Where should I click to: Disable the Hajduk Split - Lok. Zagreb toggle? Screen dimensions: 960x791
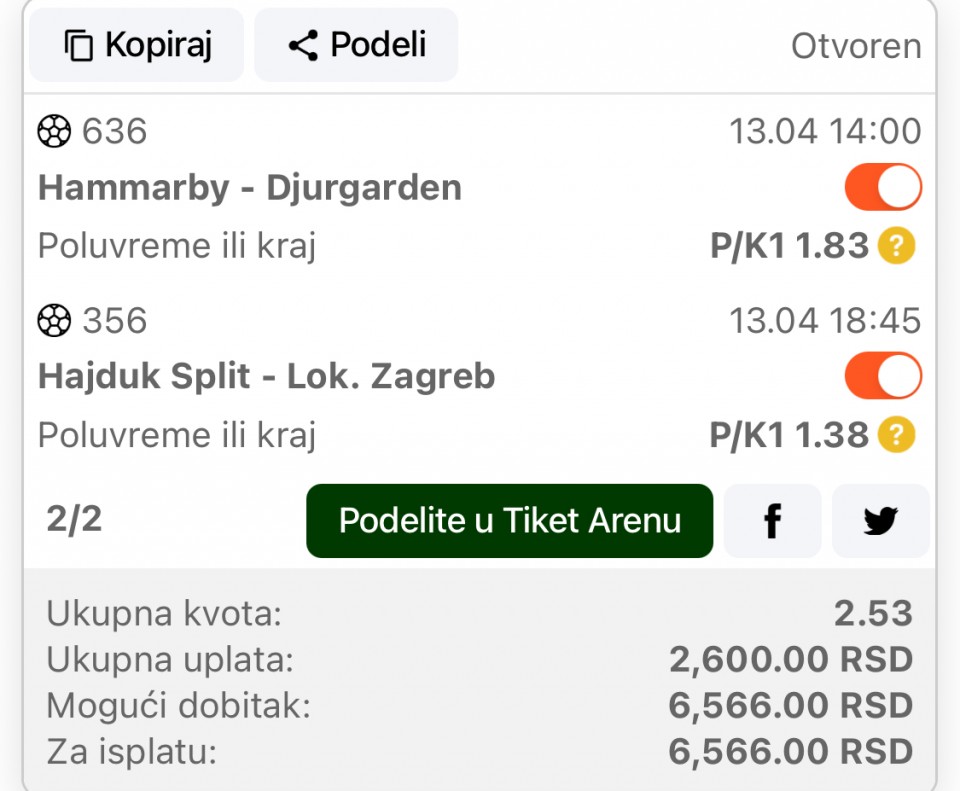point(883,376)
